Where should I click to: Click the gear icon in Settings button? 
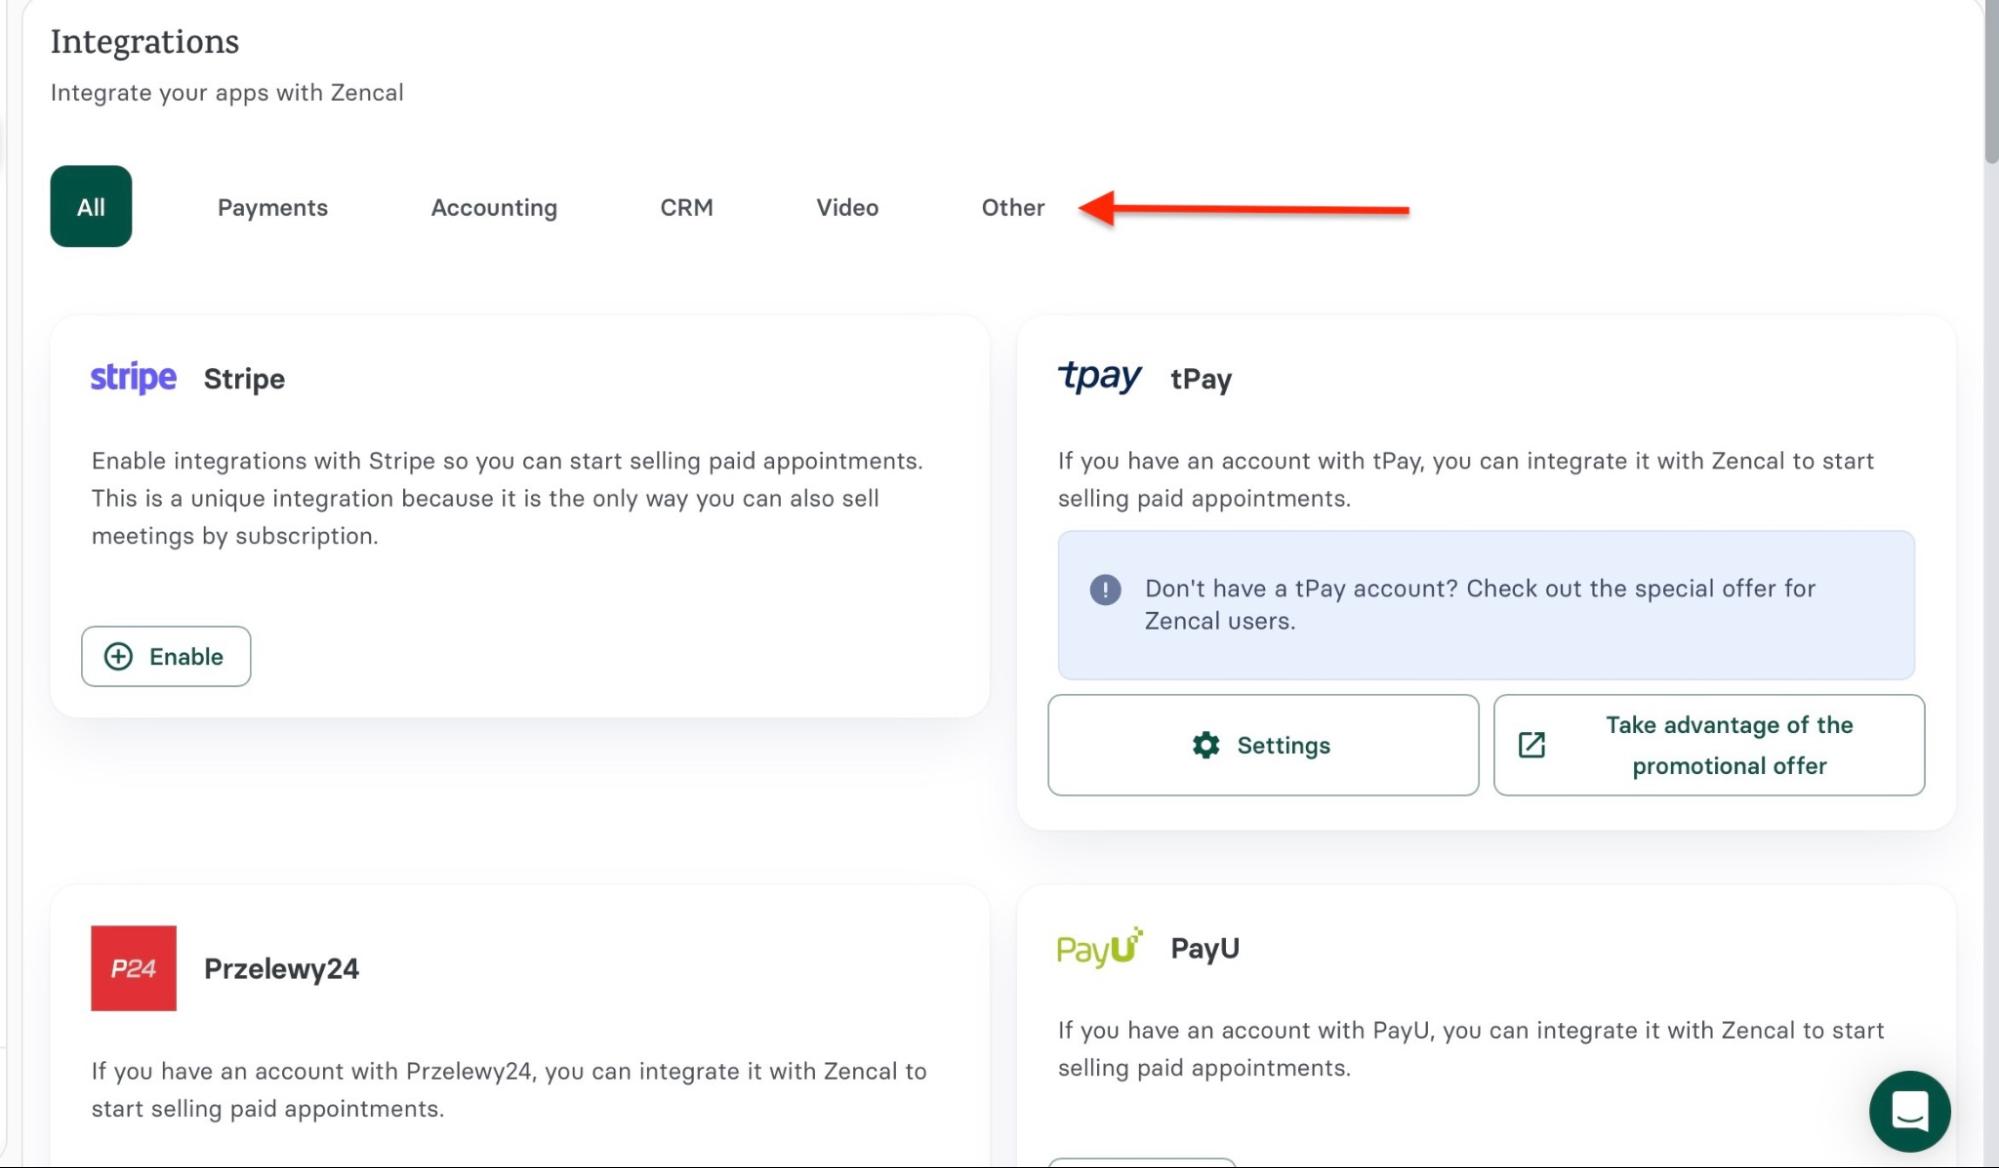pos(1206,745)
